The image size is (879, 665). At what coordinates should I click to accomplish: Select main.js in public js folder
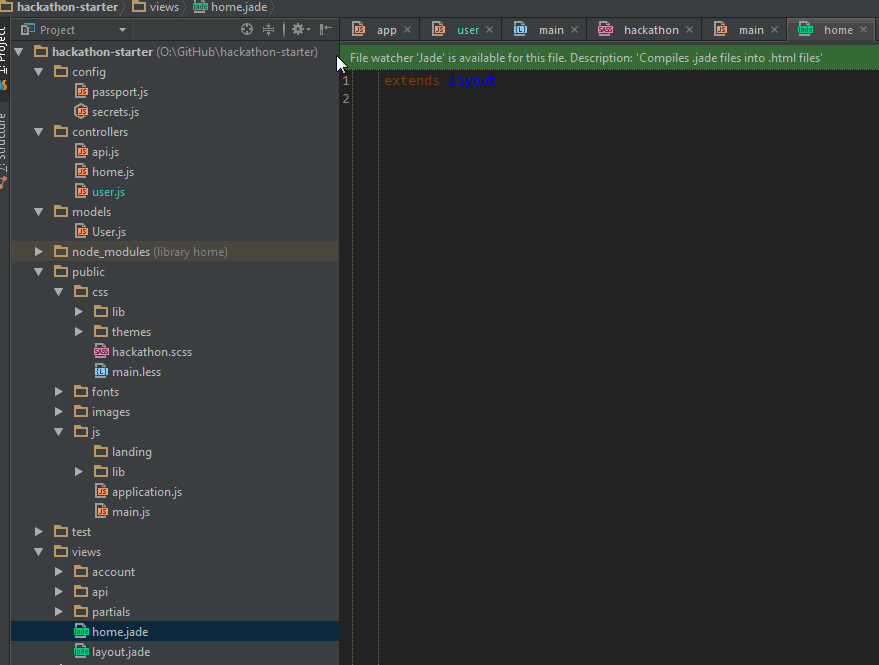pos(131,512)
